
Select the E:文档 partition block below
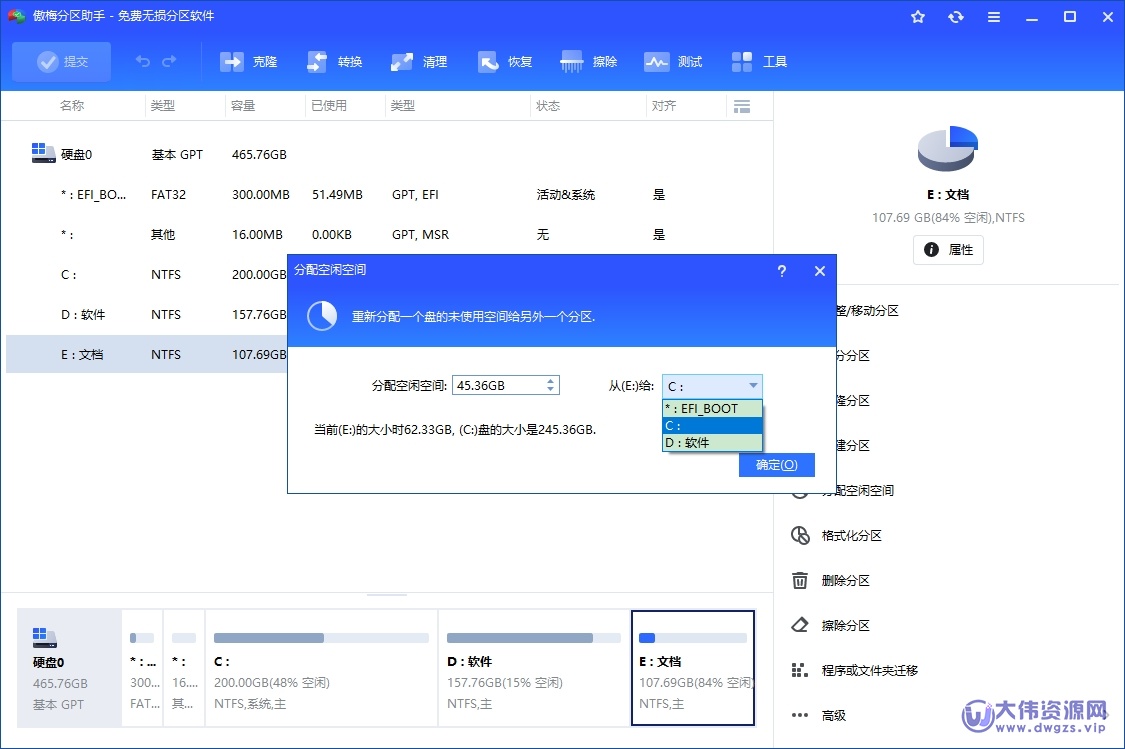click(693, 667)
